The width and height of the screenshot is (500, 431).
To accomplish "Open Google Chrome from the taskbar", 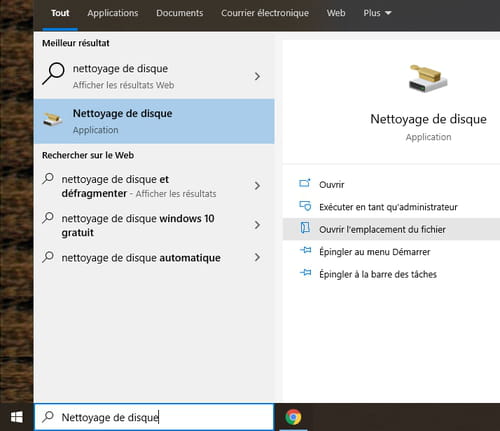I will 293,417.
